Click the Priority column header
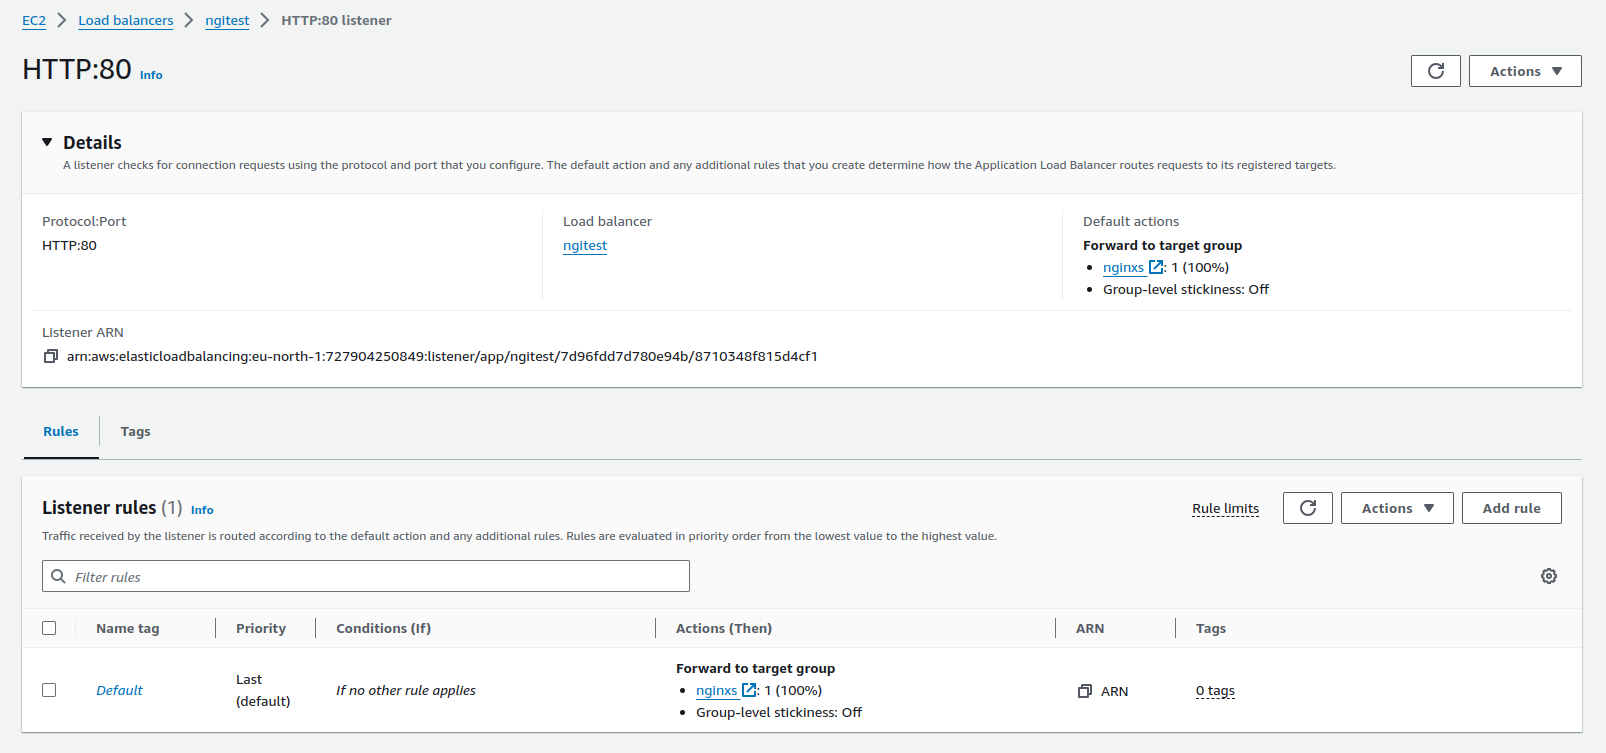The height and width of the screenshot is (753, 1606). pos(261,628)
